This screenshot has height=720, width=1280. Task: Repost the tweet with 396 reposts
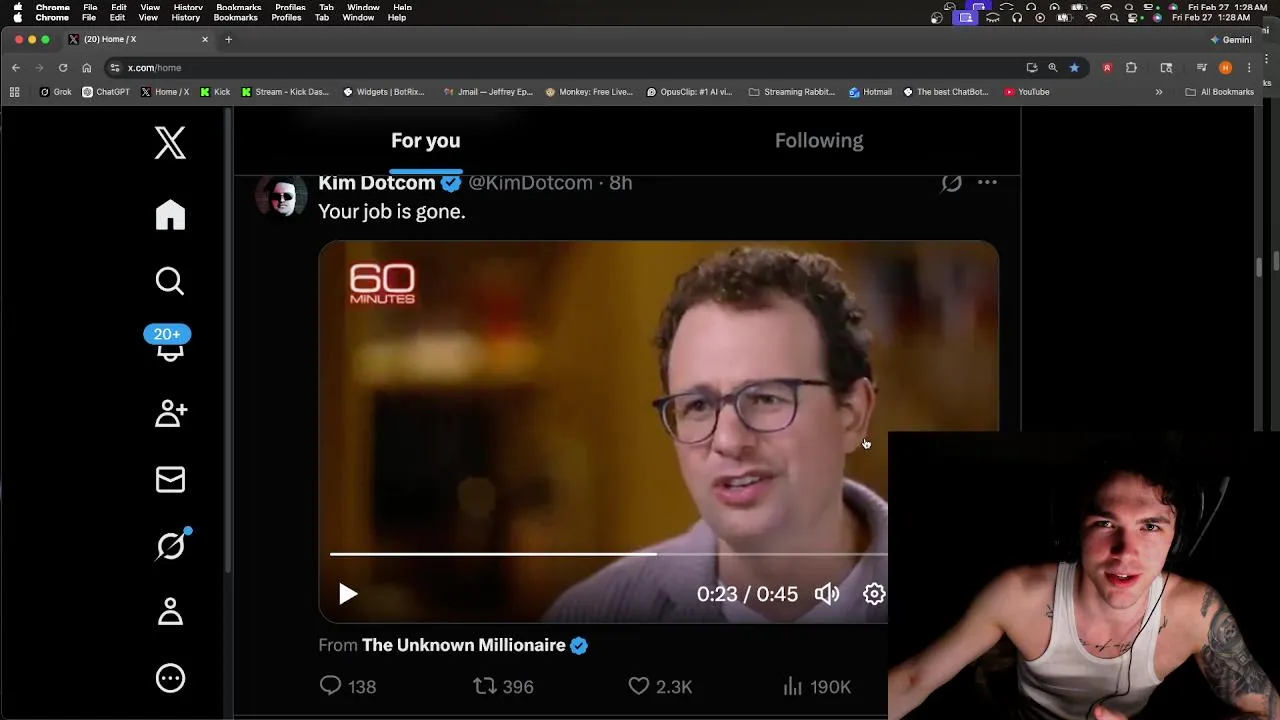tap(503, 686)
